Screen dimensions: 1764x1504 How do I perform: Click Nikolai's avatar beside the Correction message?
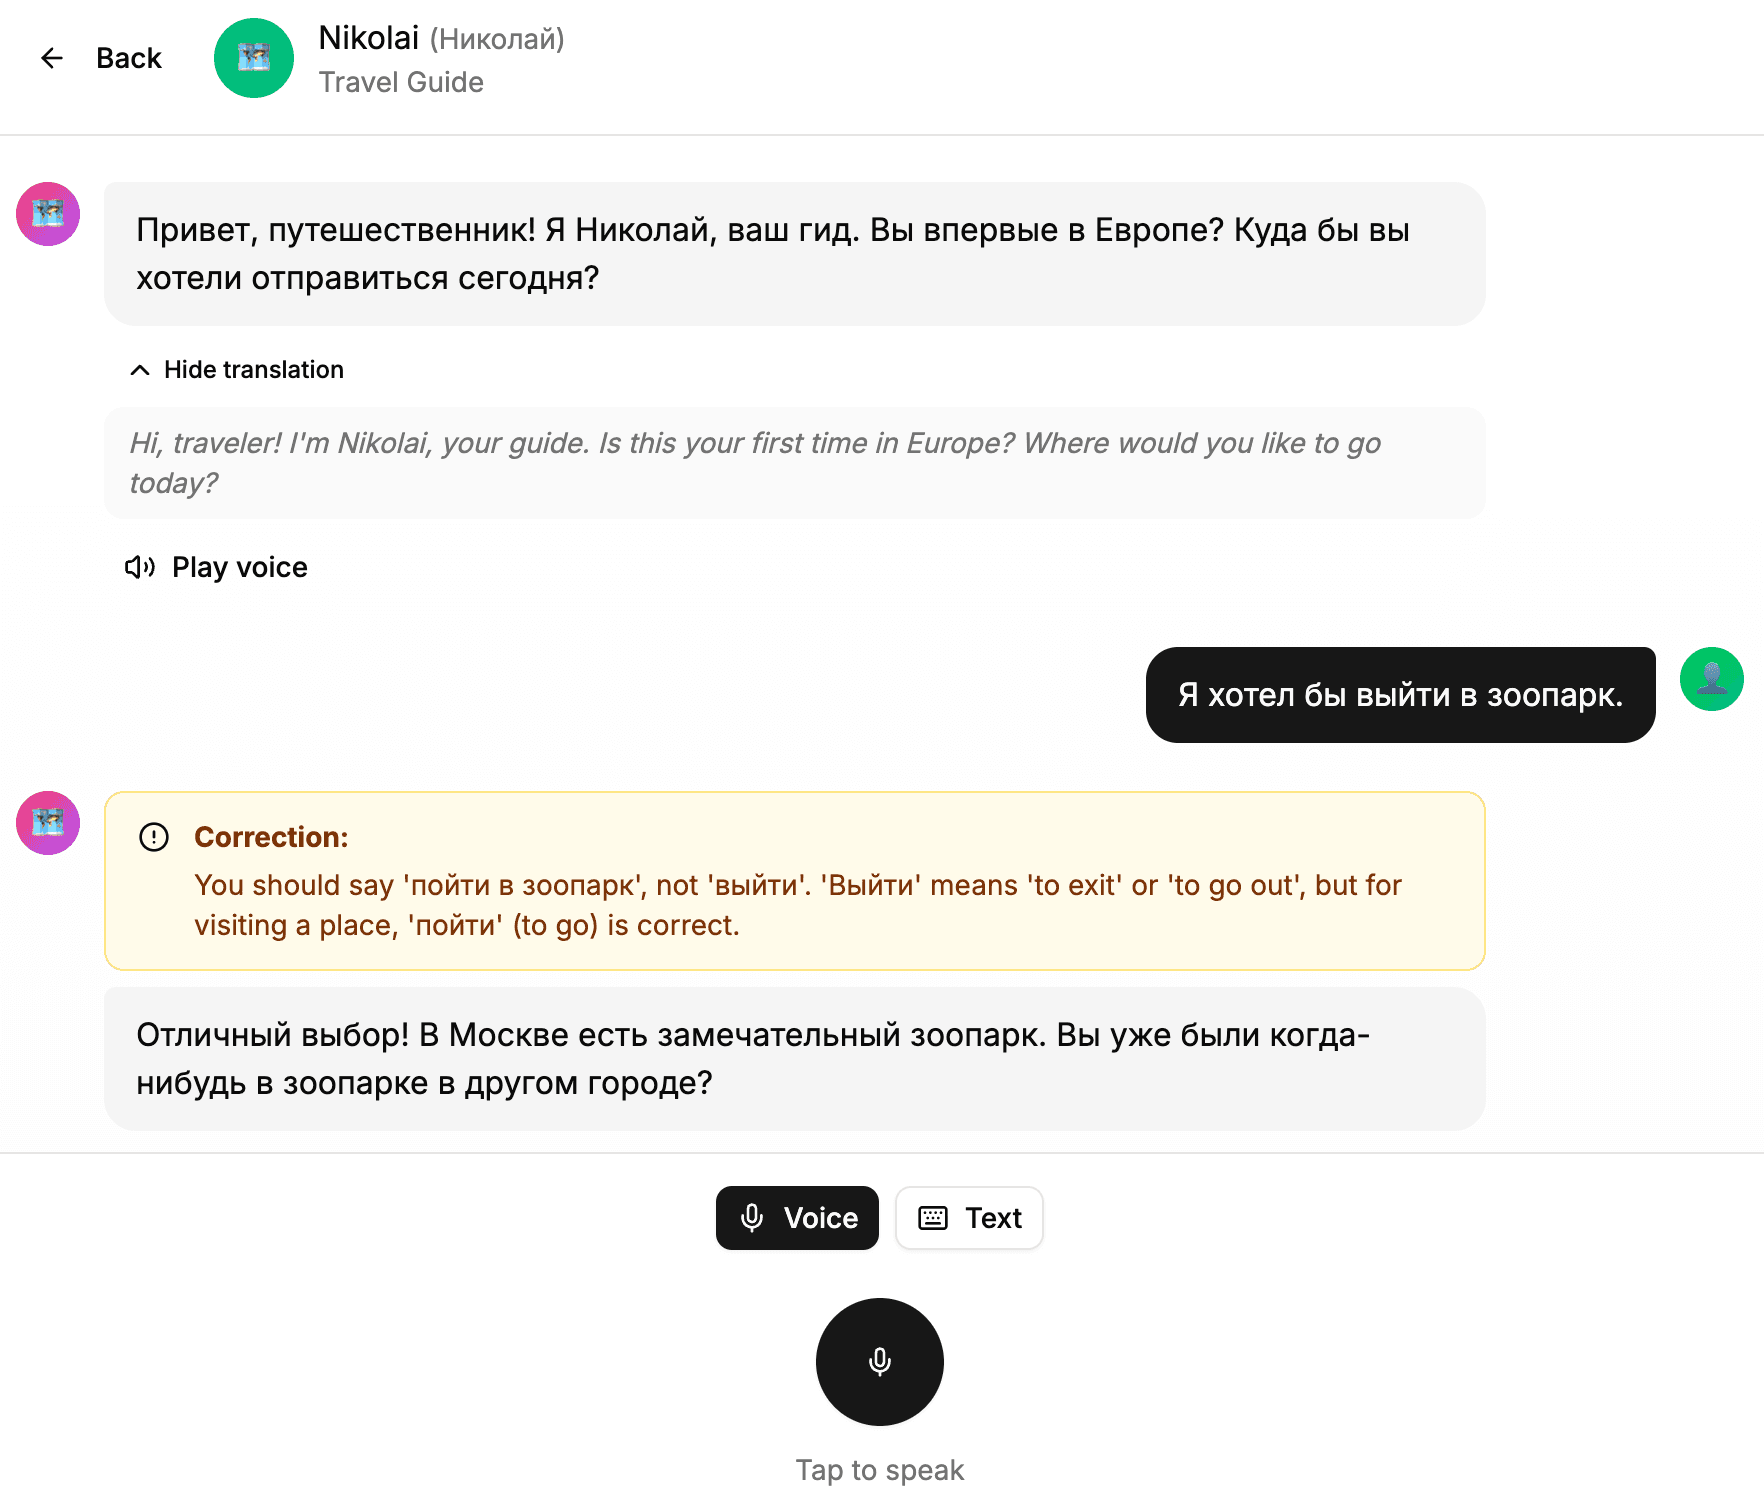(x=48, y=823)
